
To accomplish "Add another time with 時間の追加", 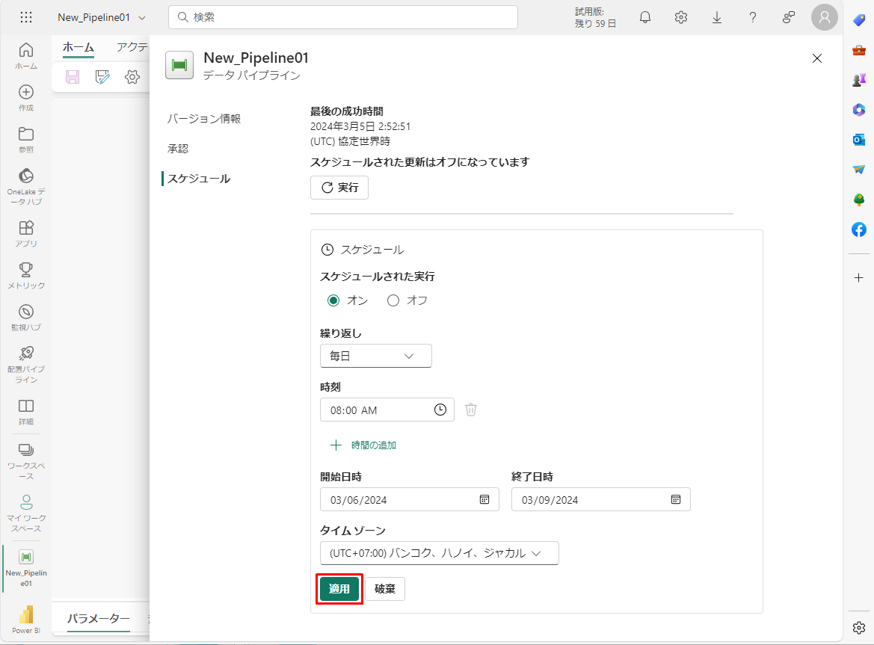I will pos(363,445).
